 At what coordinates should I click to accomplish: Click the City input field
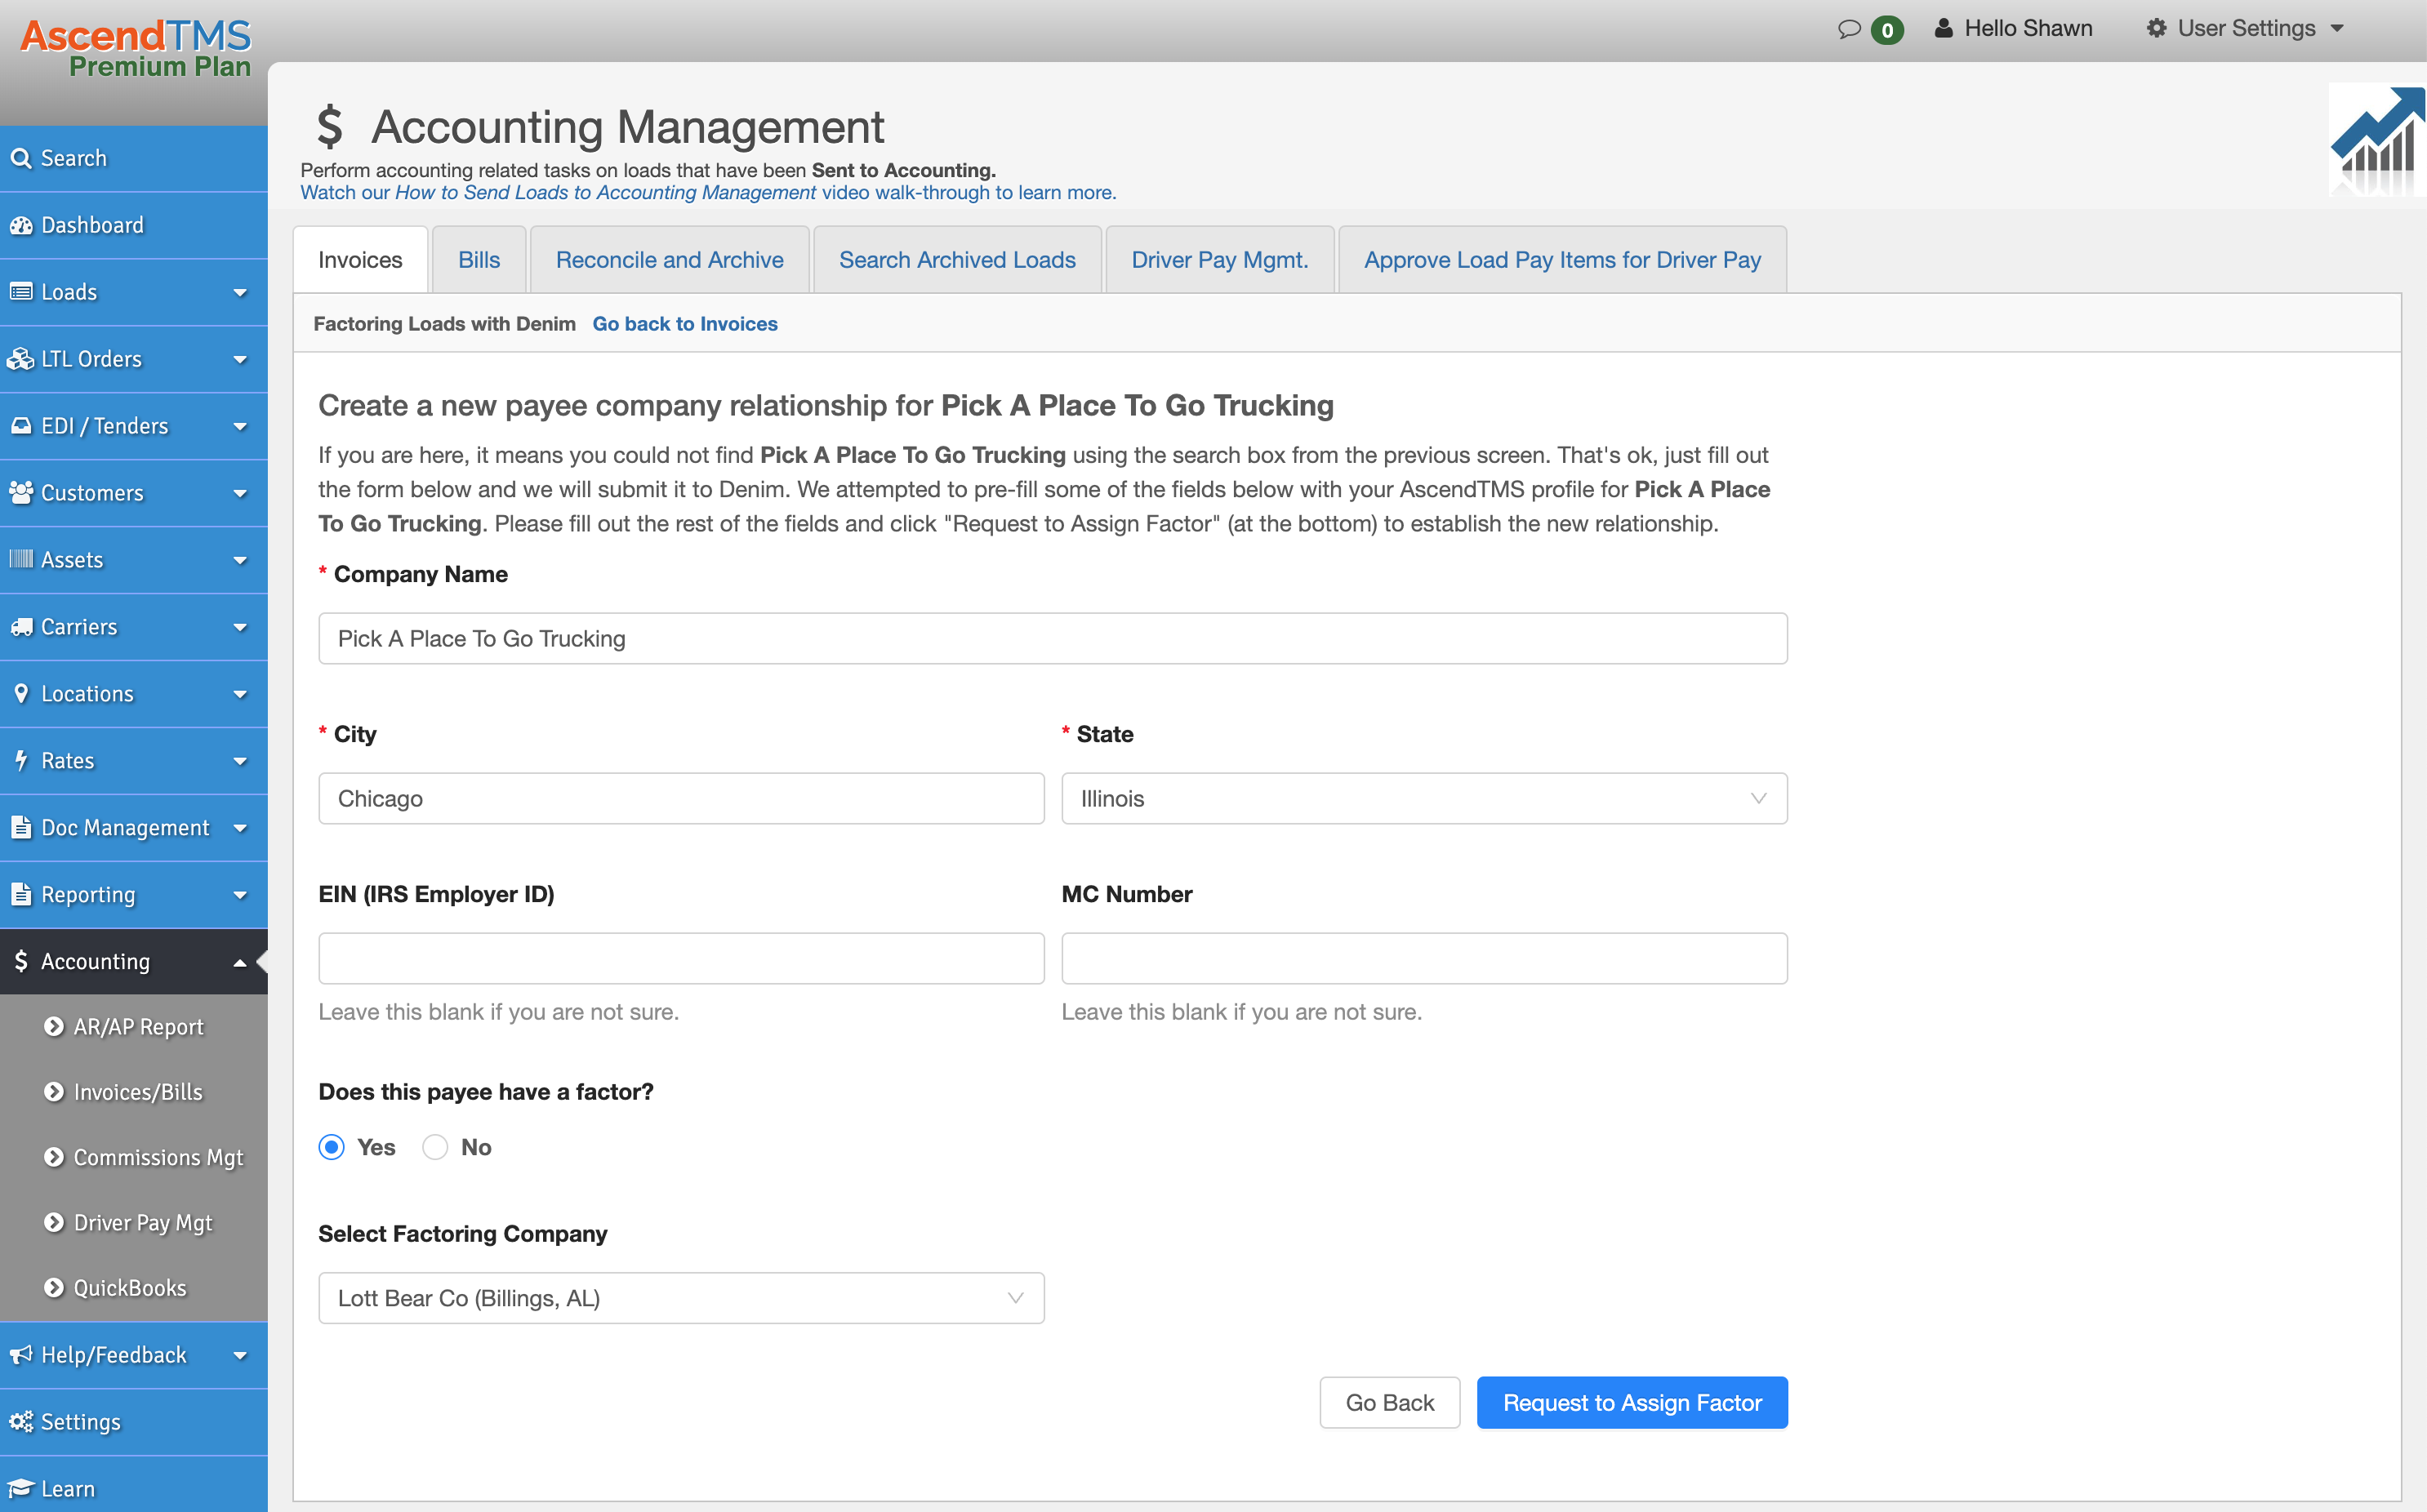(681, 798)
